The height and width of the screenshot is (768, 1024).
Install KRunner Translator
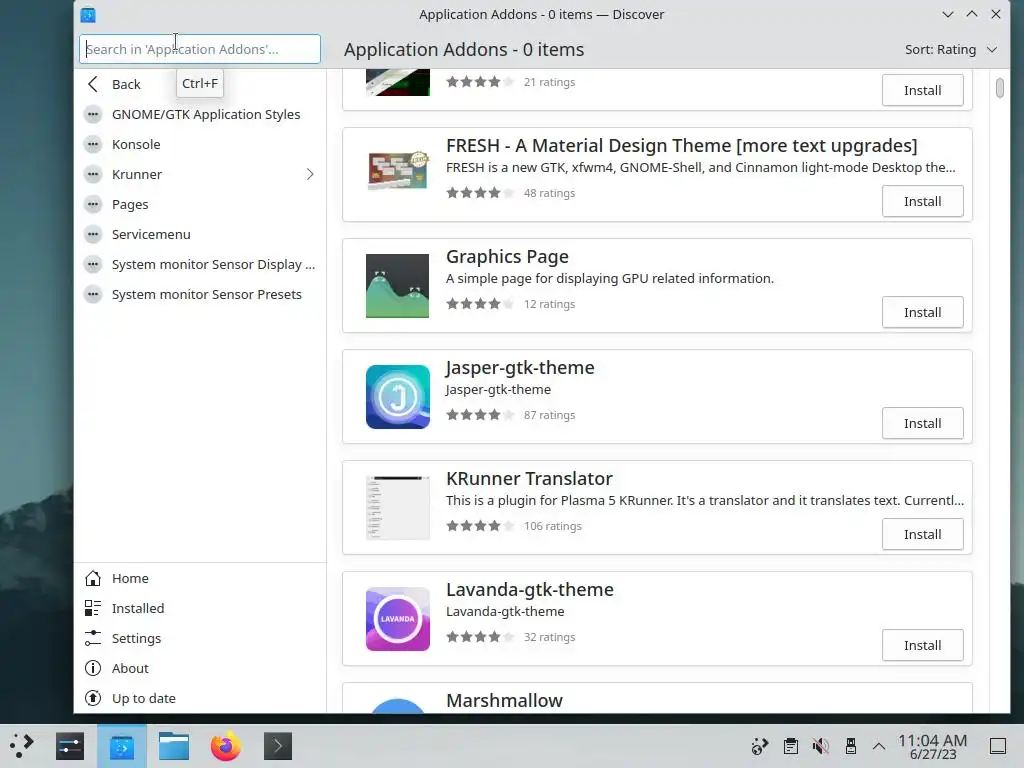point(922,534)
